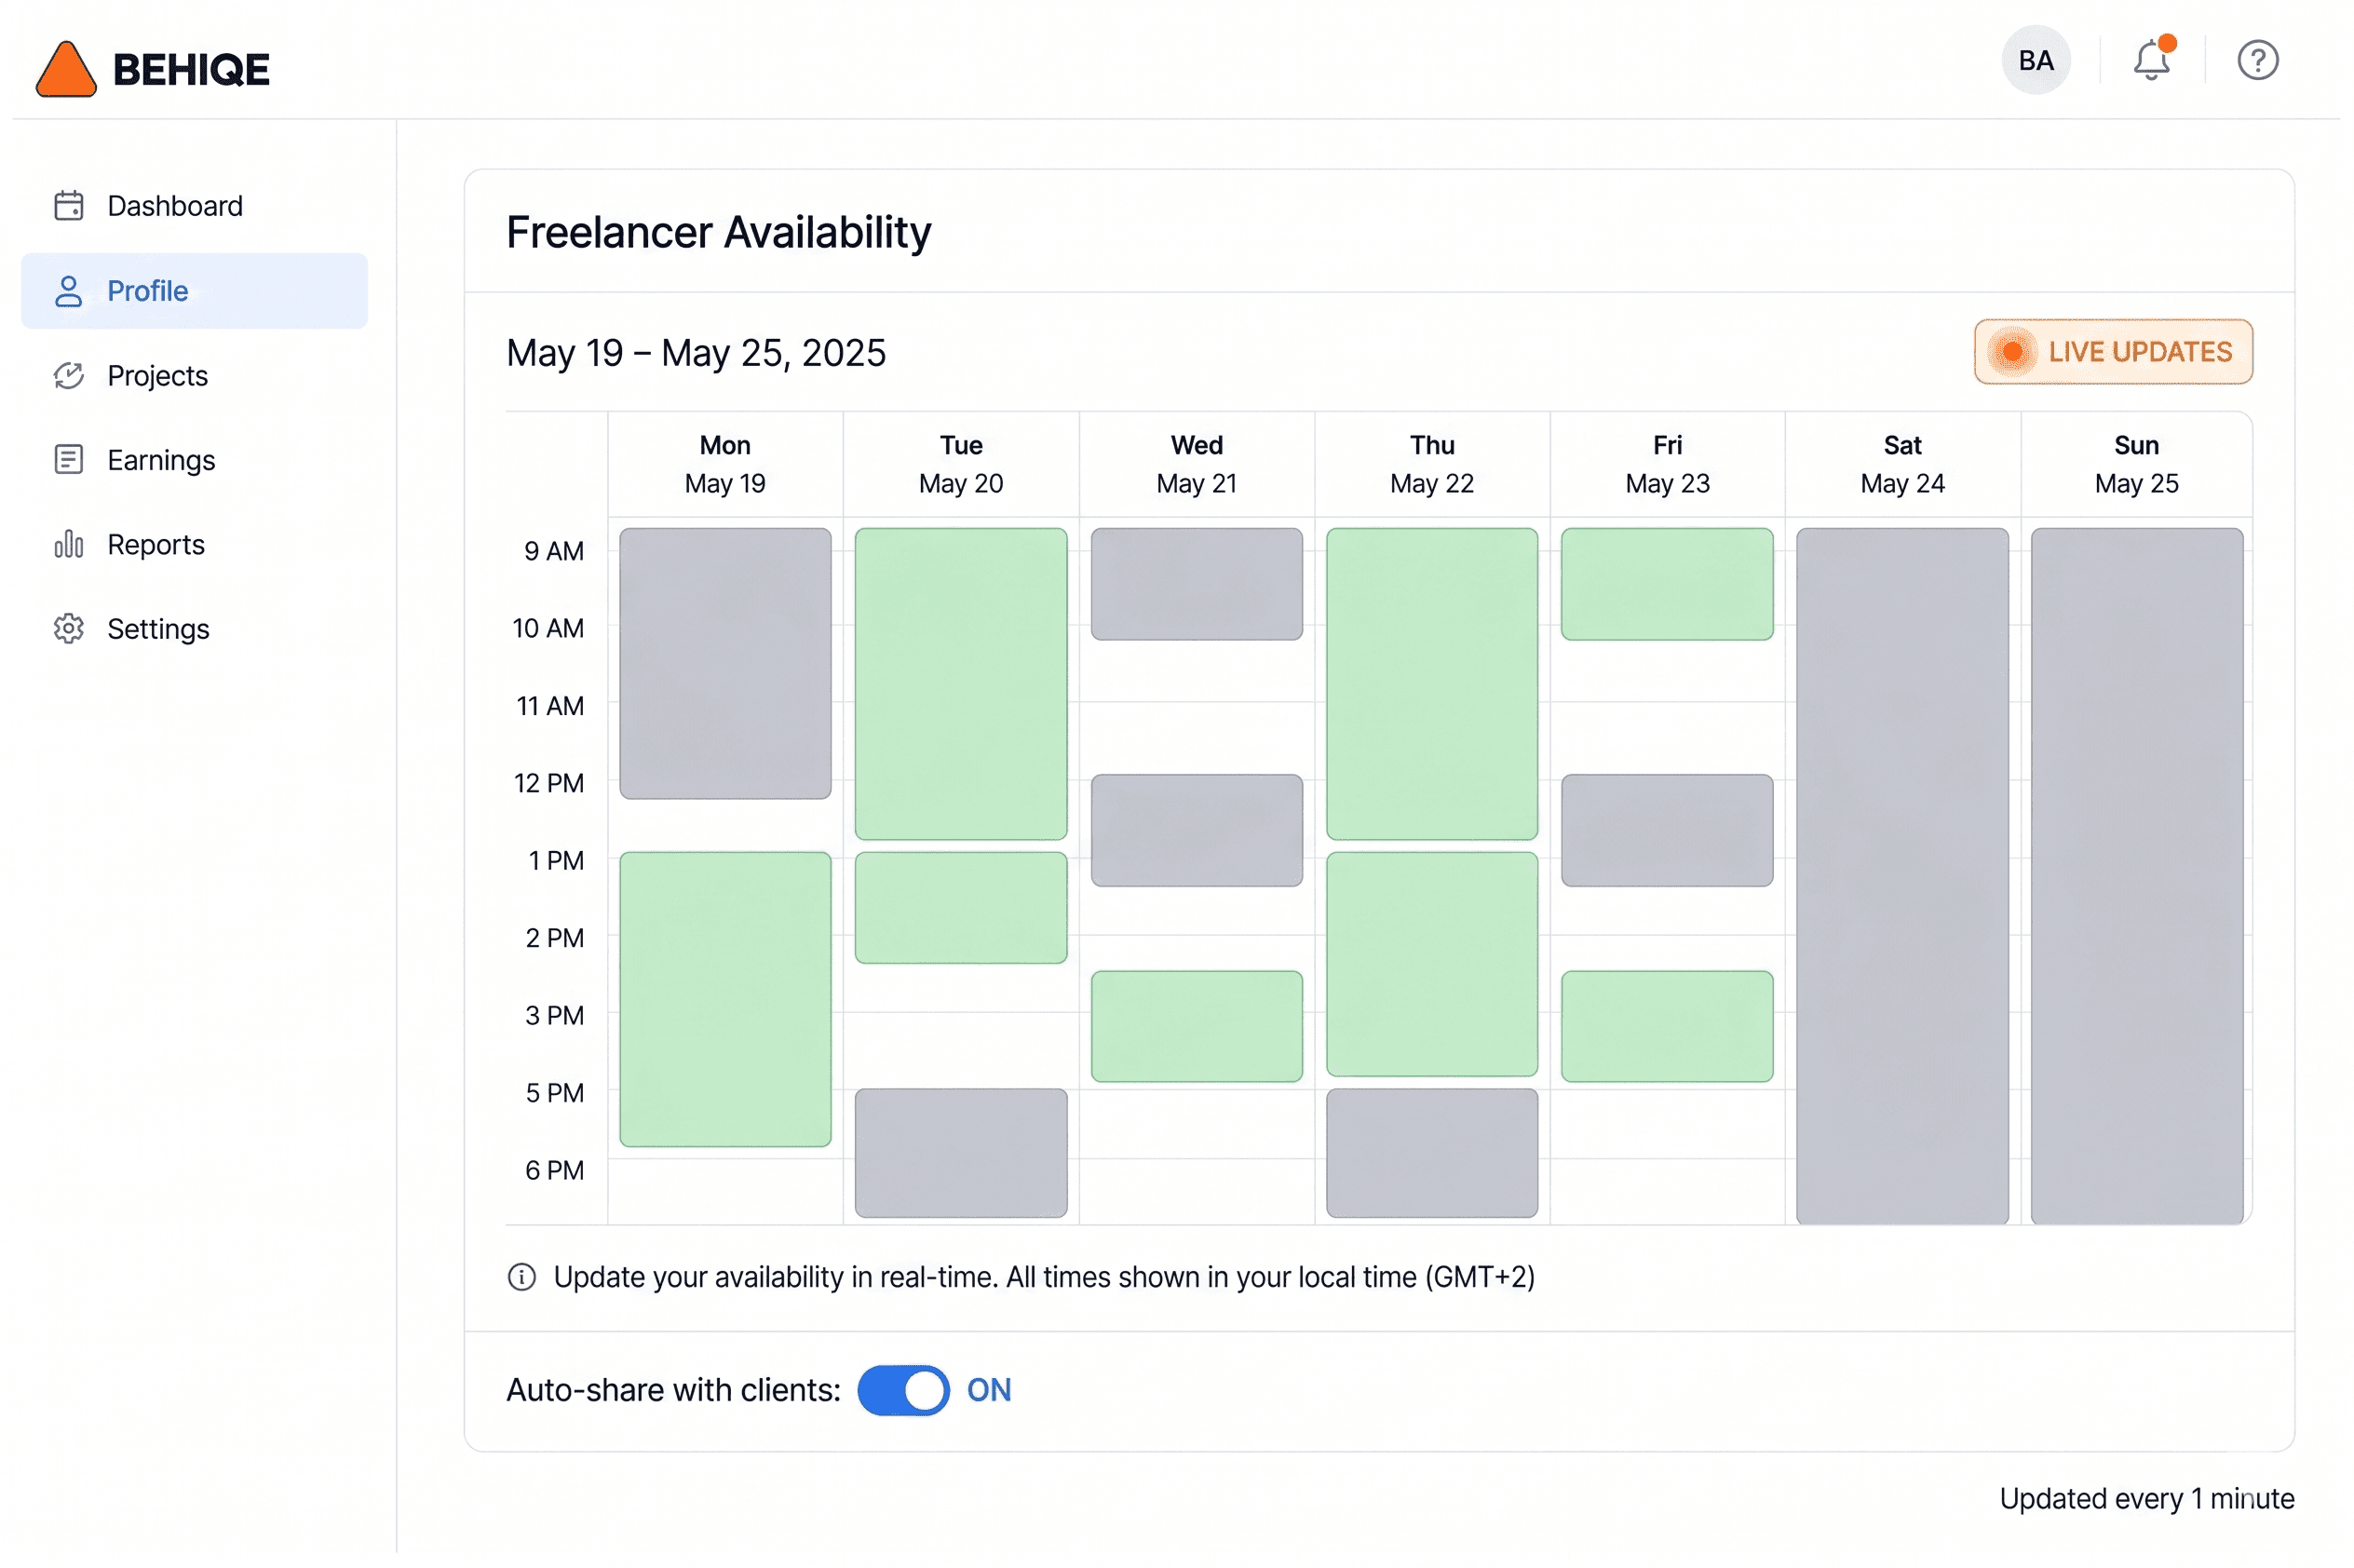Open notifications bell icon
Viewport: 2354px width, 1568px height.
click(x=2151, y=60)
